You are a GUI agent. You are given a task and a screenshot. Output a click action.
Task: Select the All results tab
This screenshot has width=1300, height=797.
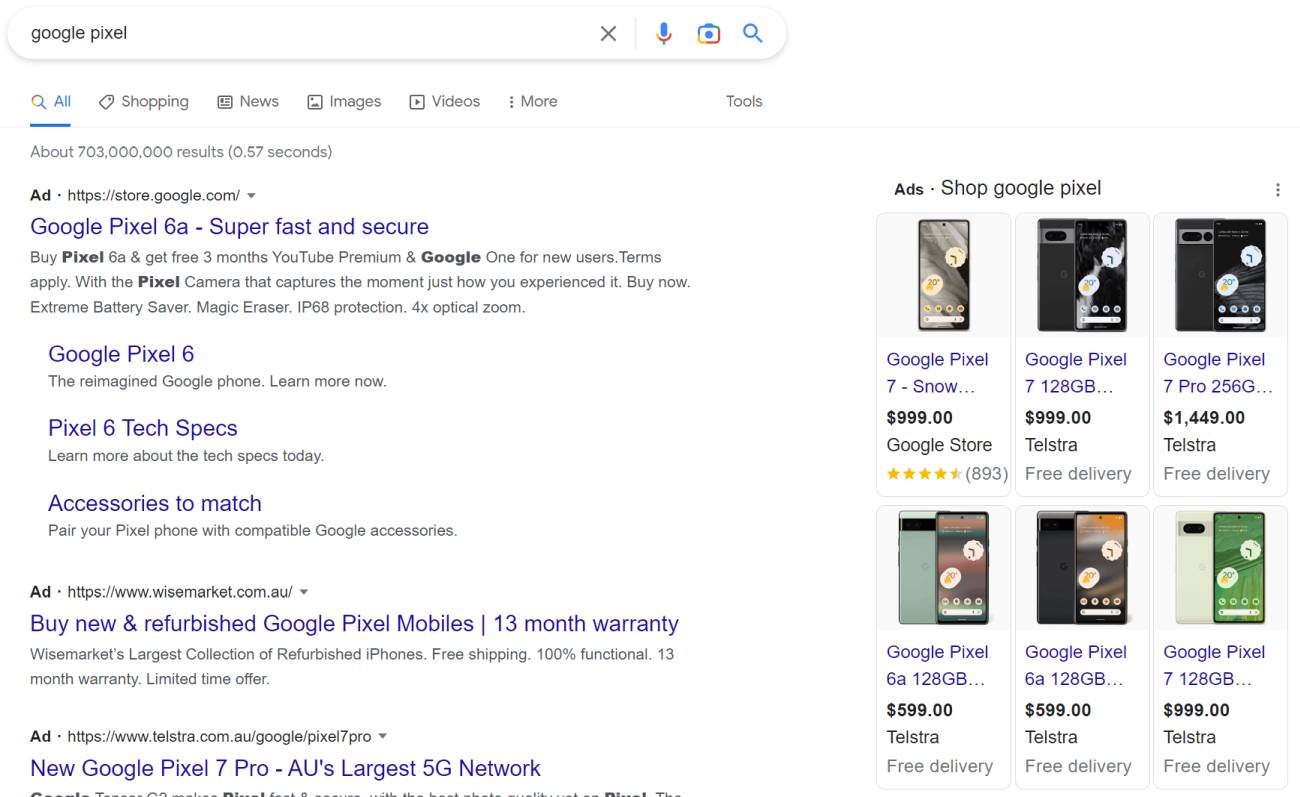51,101
